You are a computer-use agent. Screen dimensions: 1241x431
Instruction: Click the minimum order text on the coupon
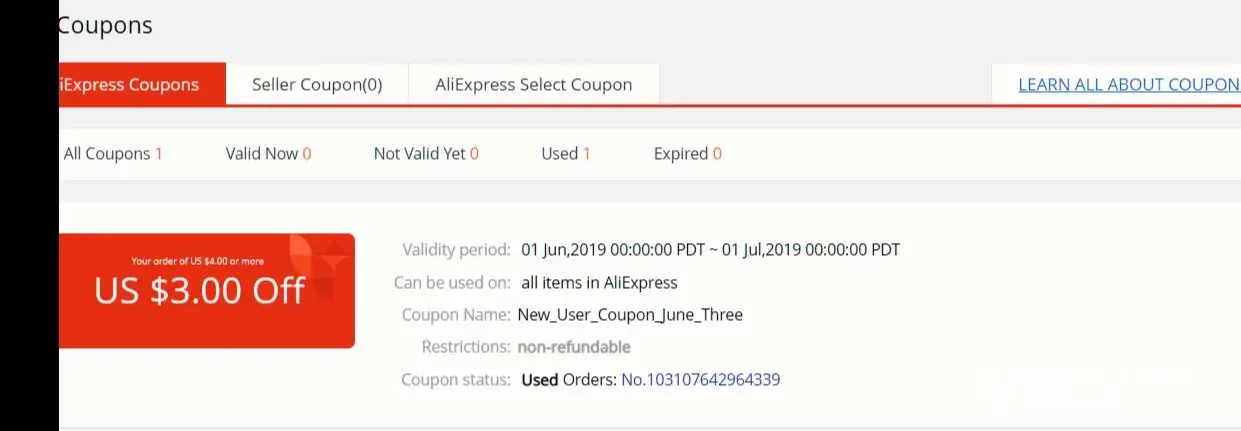[x=198, y=261]
